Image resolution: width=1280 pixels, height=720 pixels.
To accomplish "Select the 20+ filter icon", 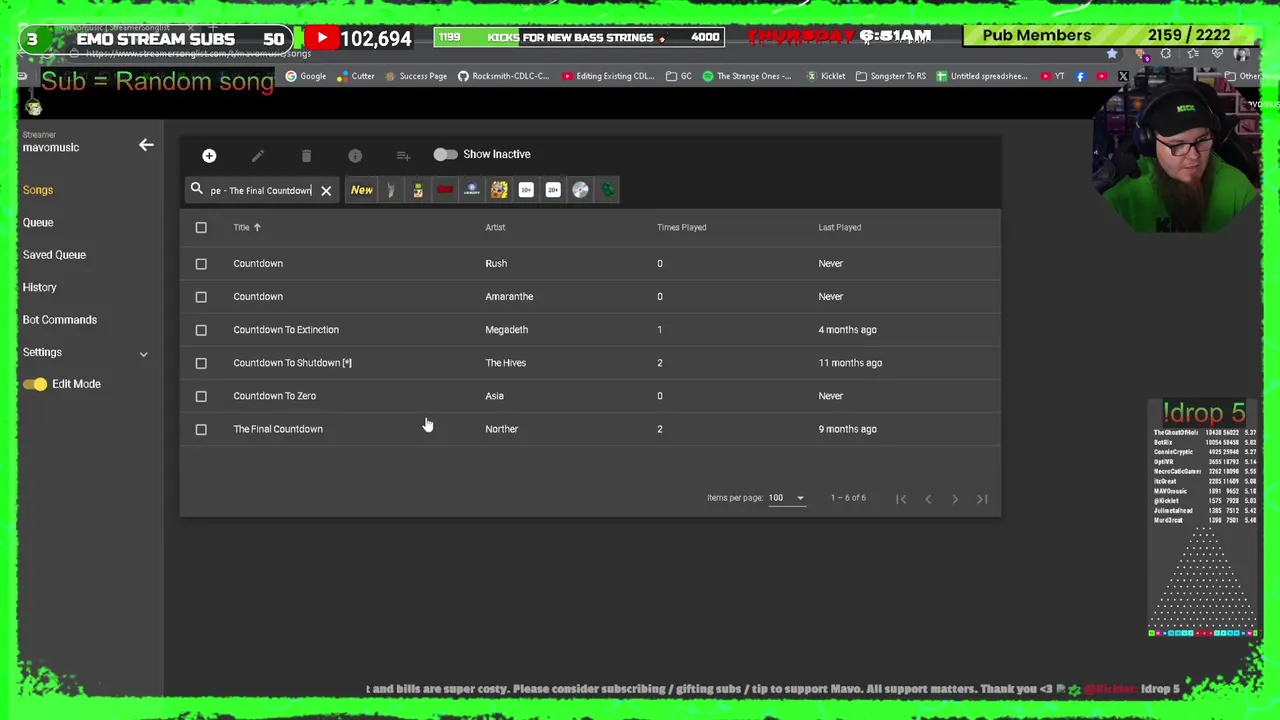I will click(553, 190).
